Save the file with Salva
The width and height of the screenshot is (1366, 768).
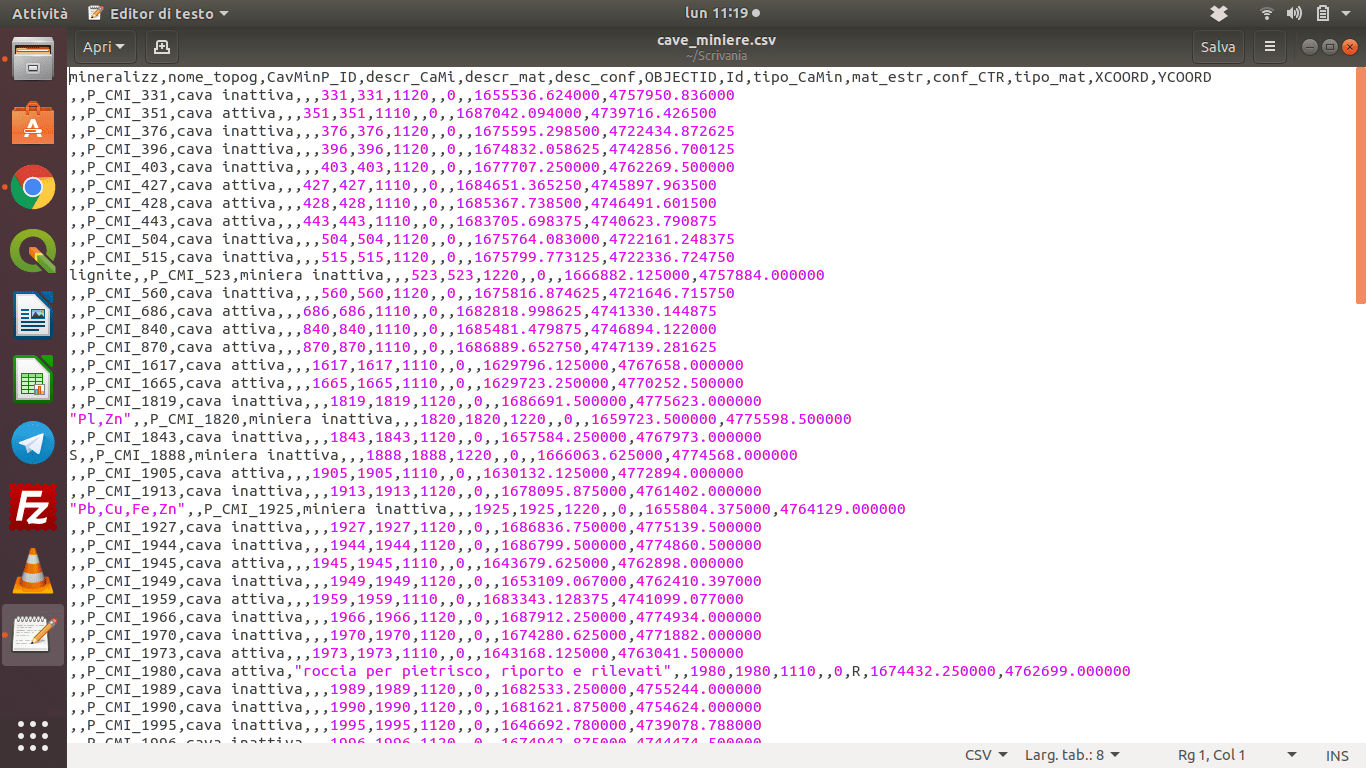coord(1218,46)
